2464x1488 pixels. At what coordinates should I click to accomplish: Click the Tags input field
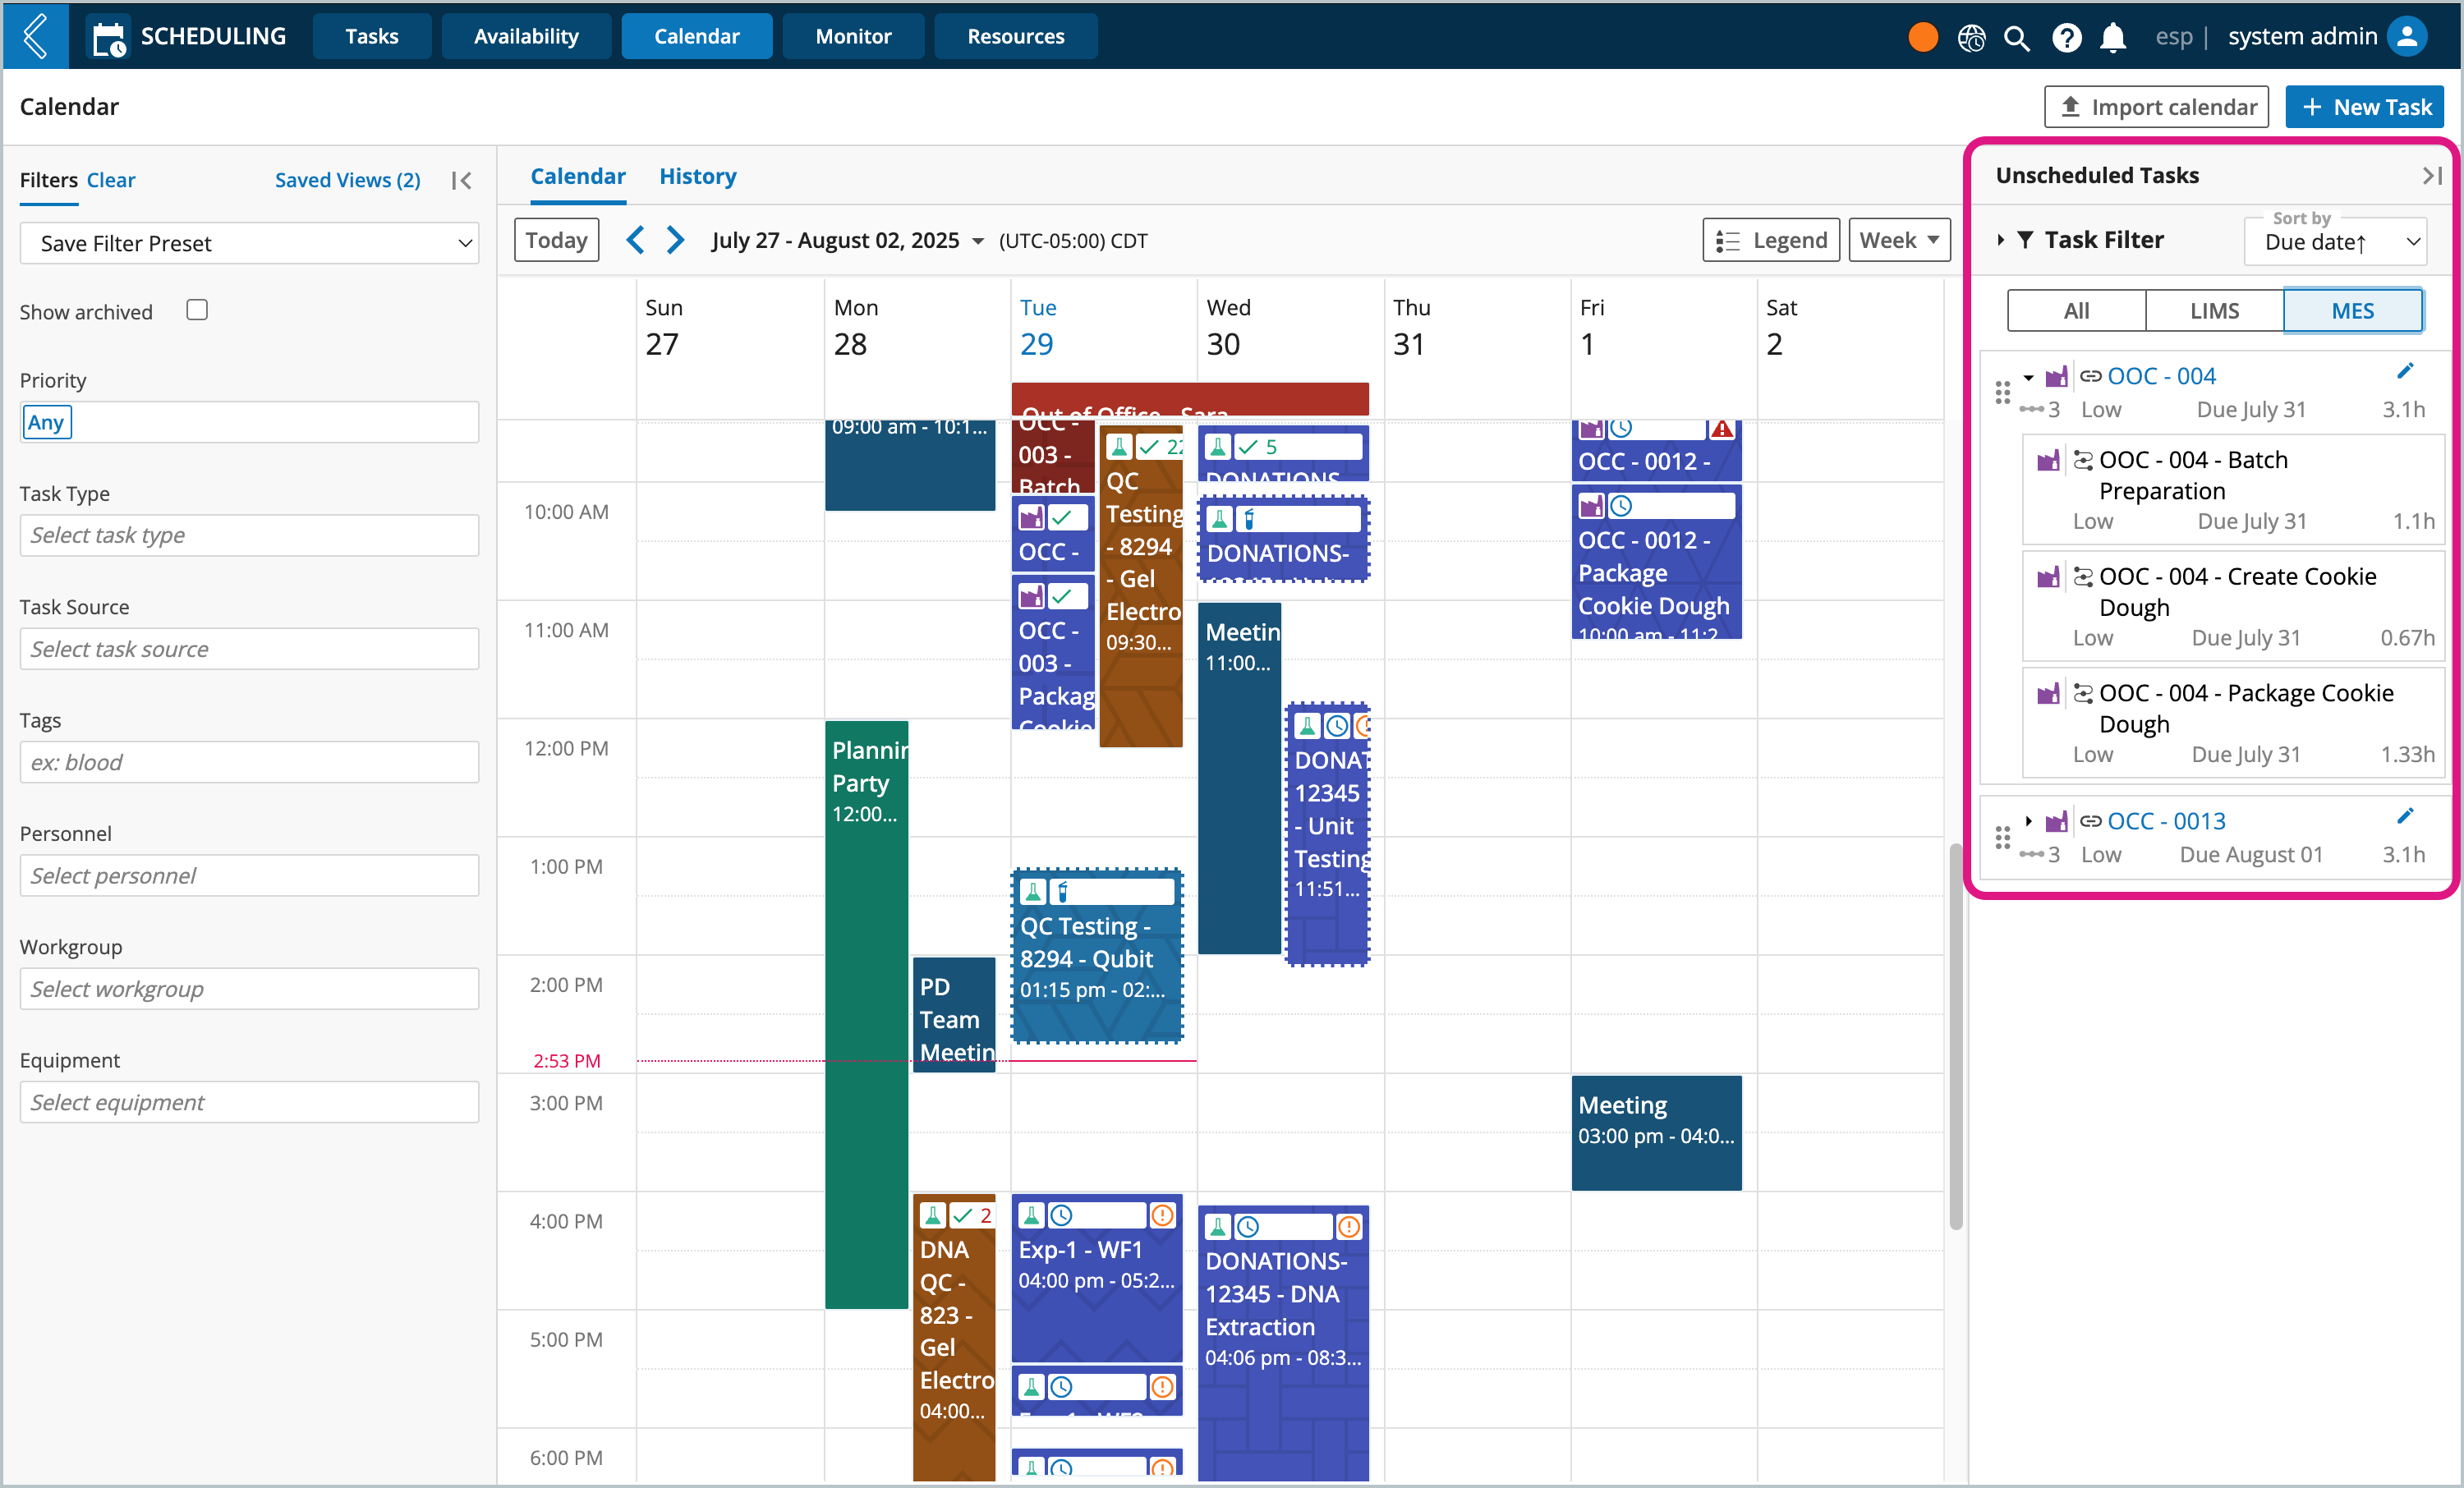click(x=249, y=762)
